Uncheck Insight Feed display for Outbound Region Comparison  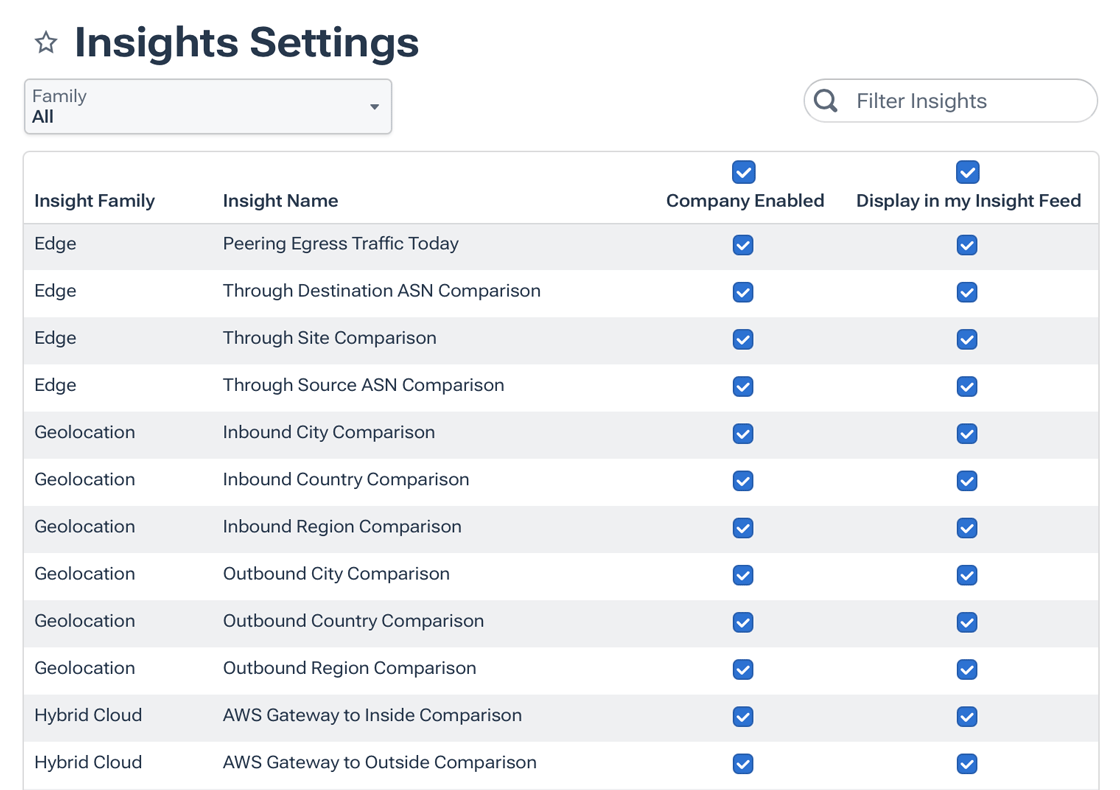pos(967,669)
